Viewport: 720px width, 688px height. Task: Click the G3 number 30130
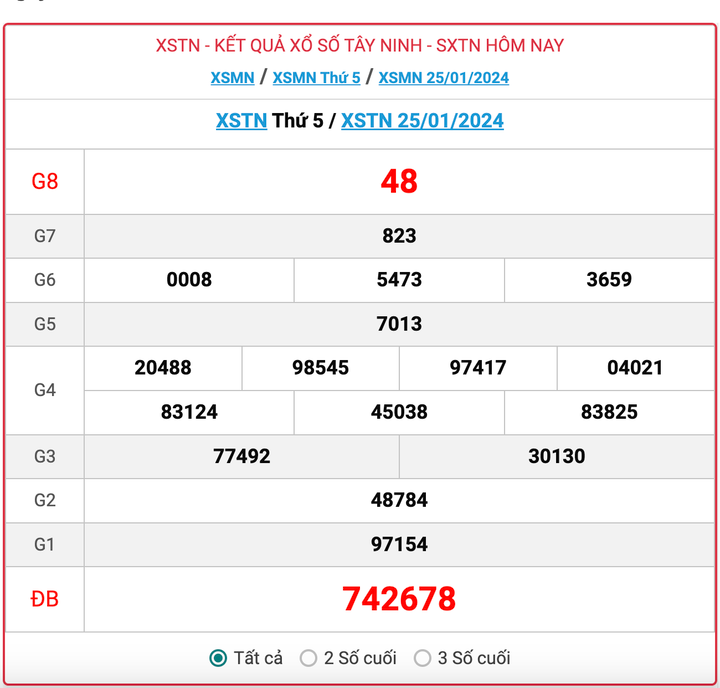(557, 456)
